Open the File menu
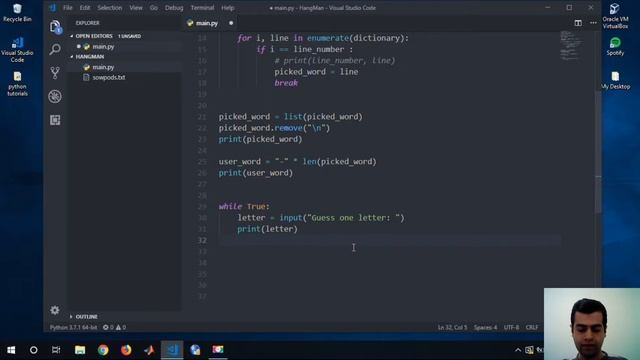Screen dimensions: 640x360 point(68,8)
